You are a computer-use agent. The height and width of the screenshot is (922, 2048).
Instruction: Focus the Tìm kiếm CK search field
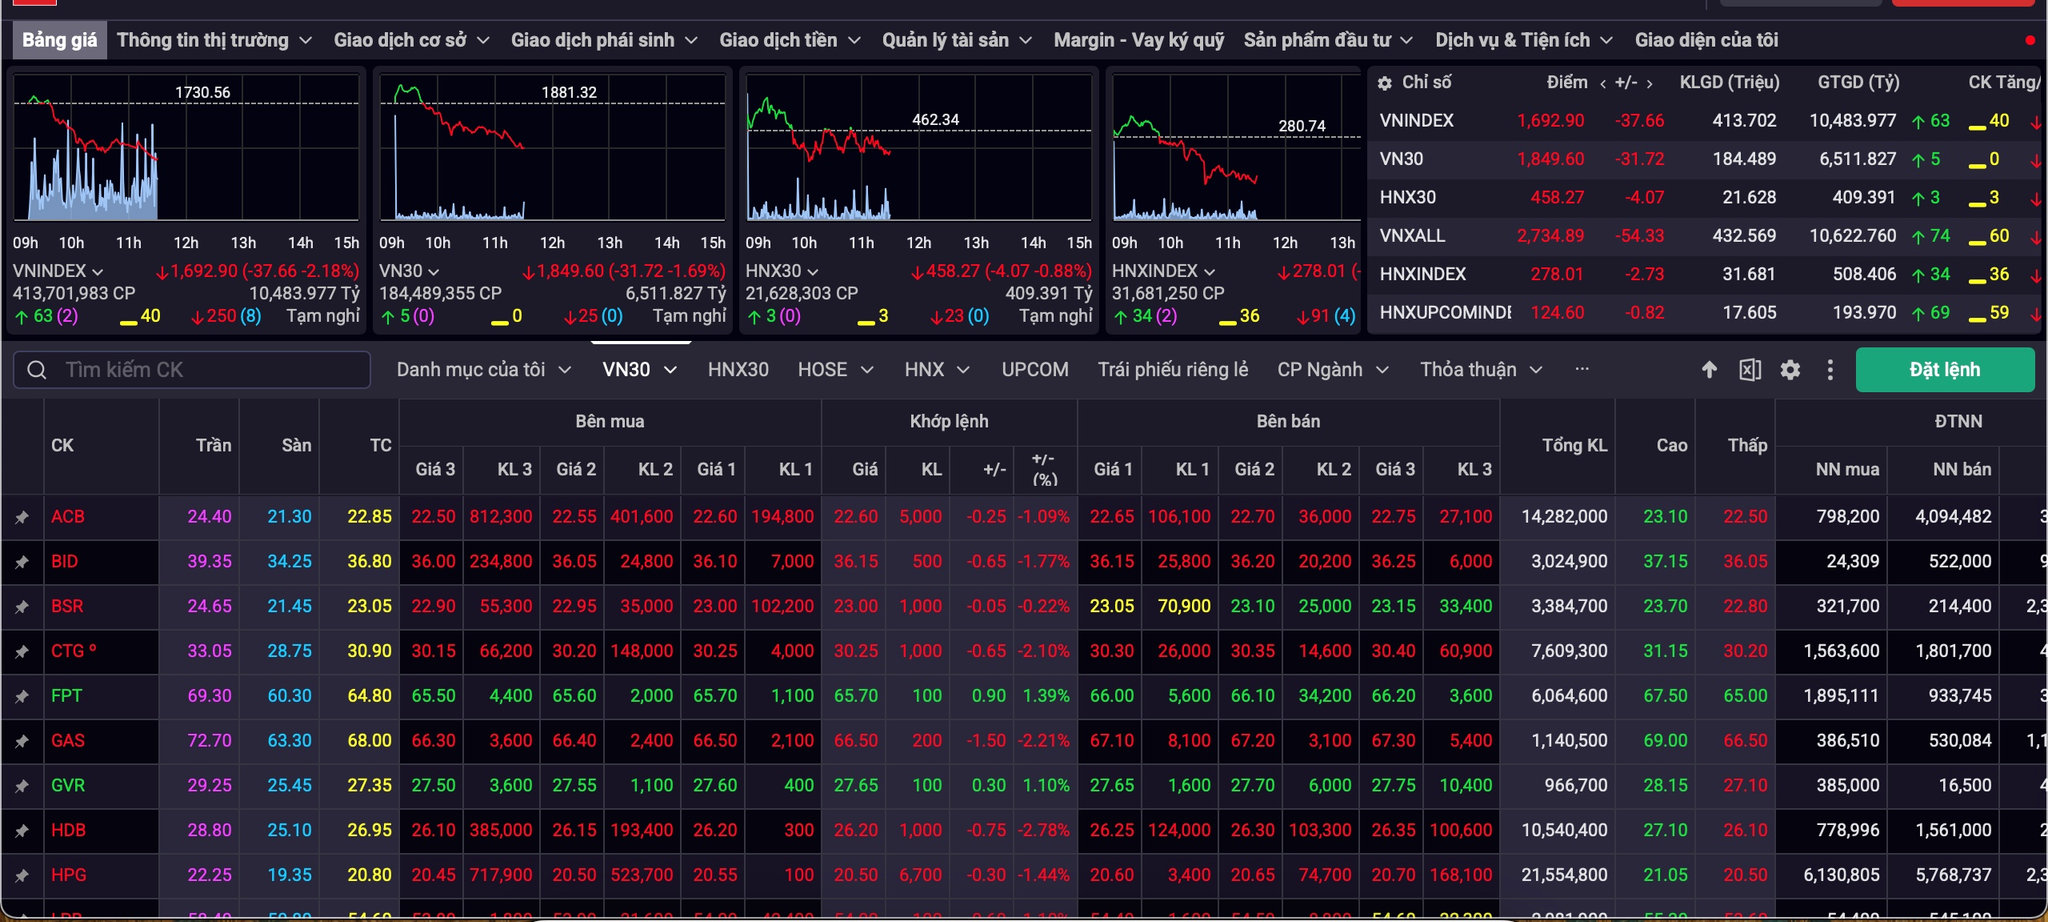tap(192, 370)
